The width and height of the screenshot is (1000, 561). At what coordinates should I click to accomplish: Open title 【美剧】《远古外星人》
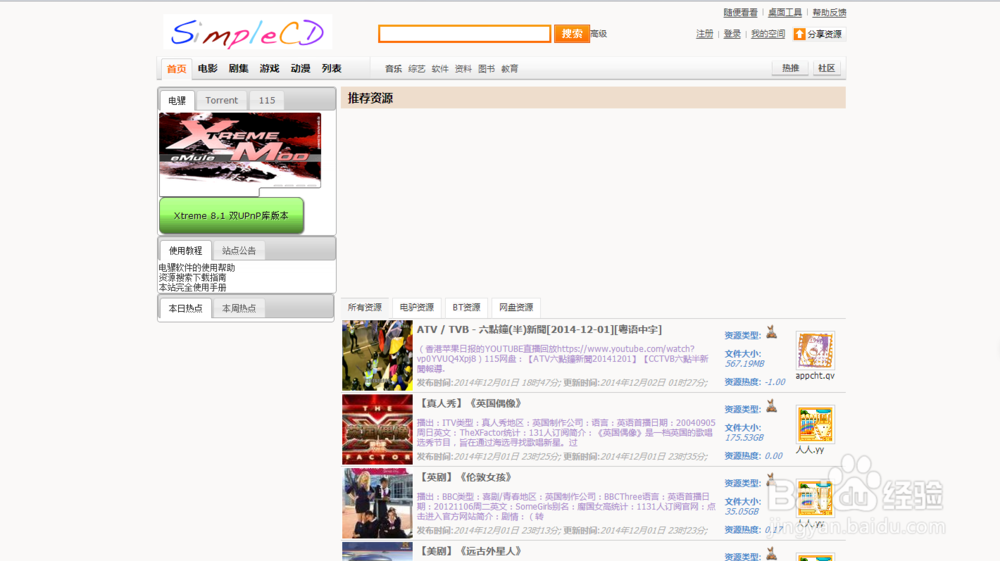coord(470,551)
